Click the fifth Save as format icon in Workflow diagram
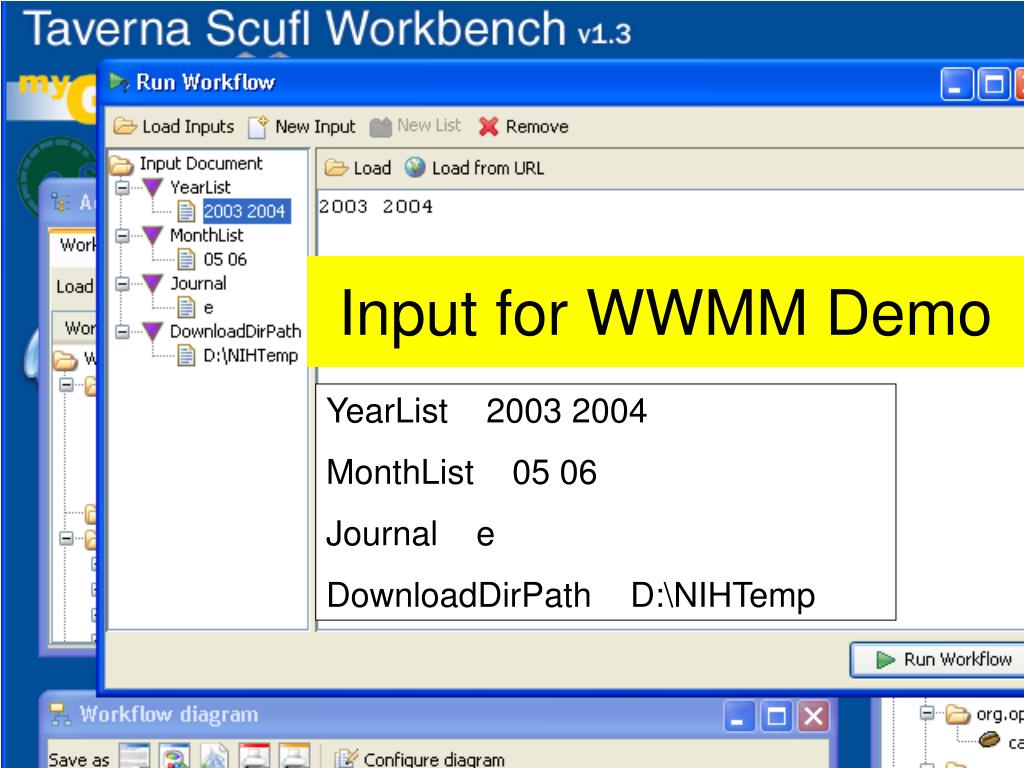 pos(295,756)
